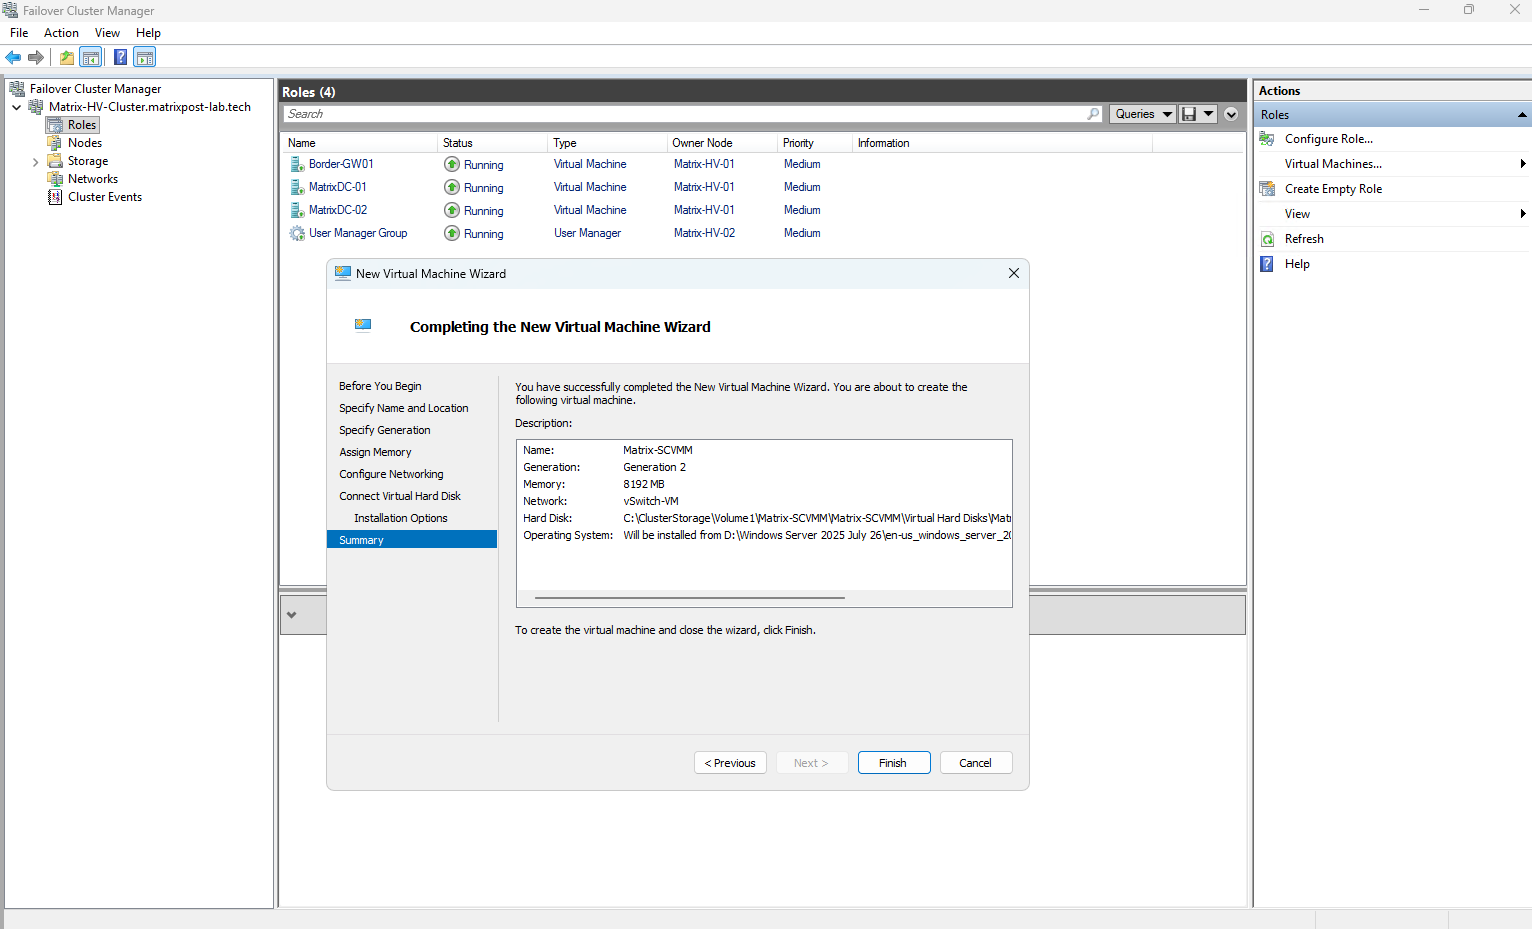Click Finish to create the virtual machine
Image resolution: width=1532 pixels, height=929 pixels.
pos(894,763)
